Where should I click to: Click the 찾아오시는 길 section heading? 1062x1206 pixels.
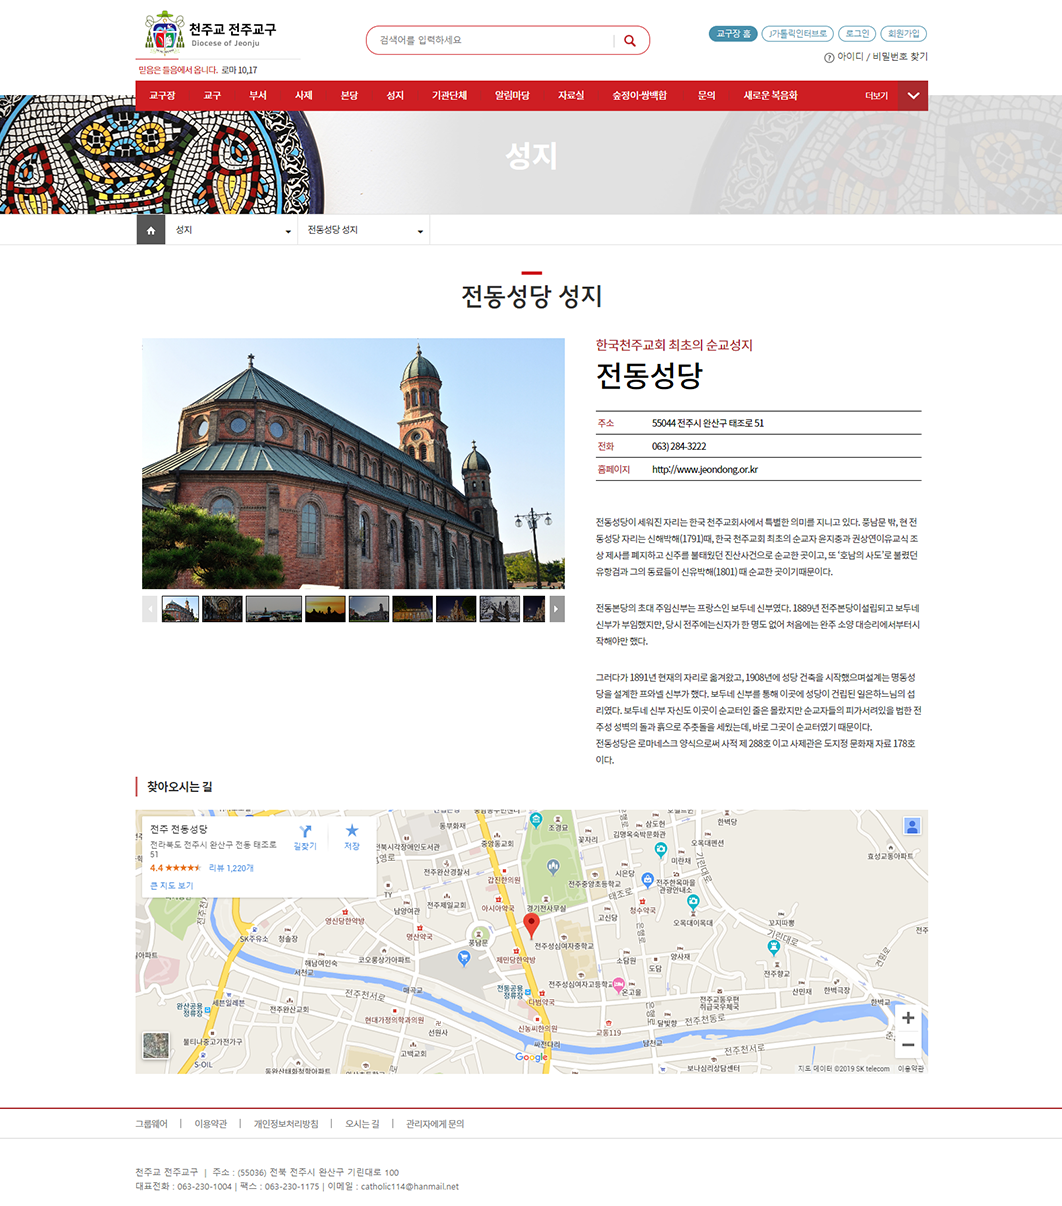(x=180, y=787)
